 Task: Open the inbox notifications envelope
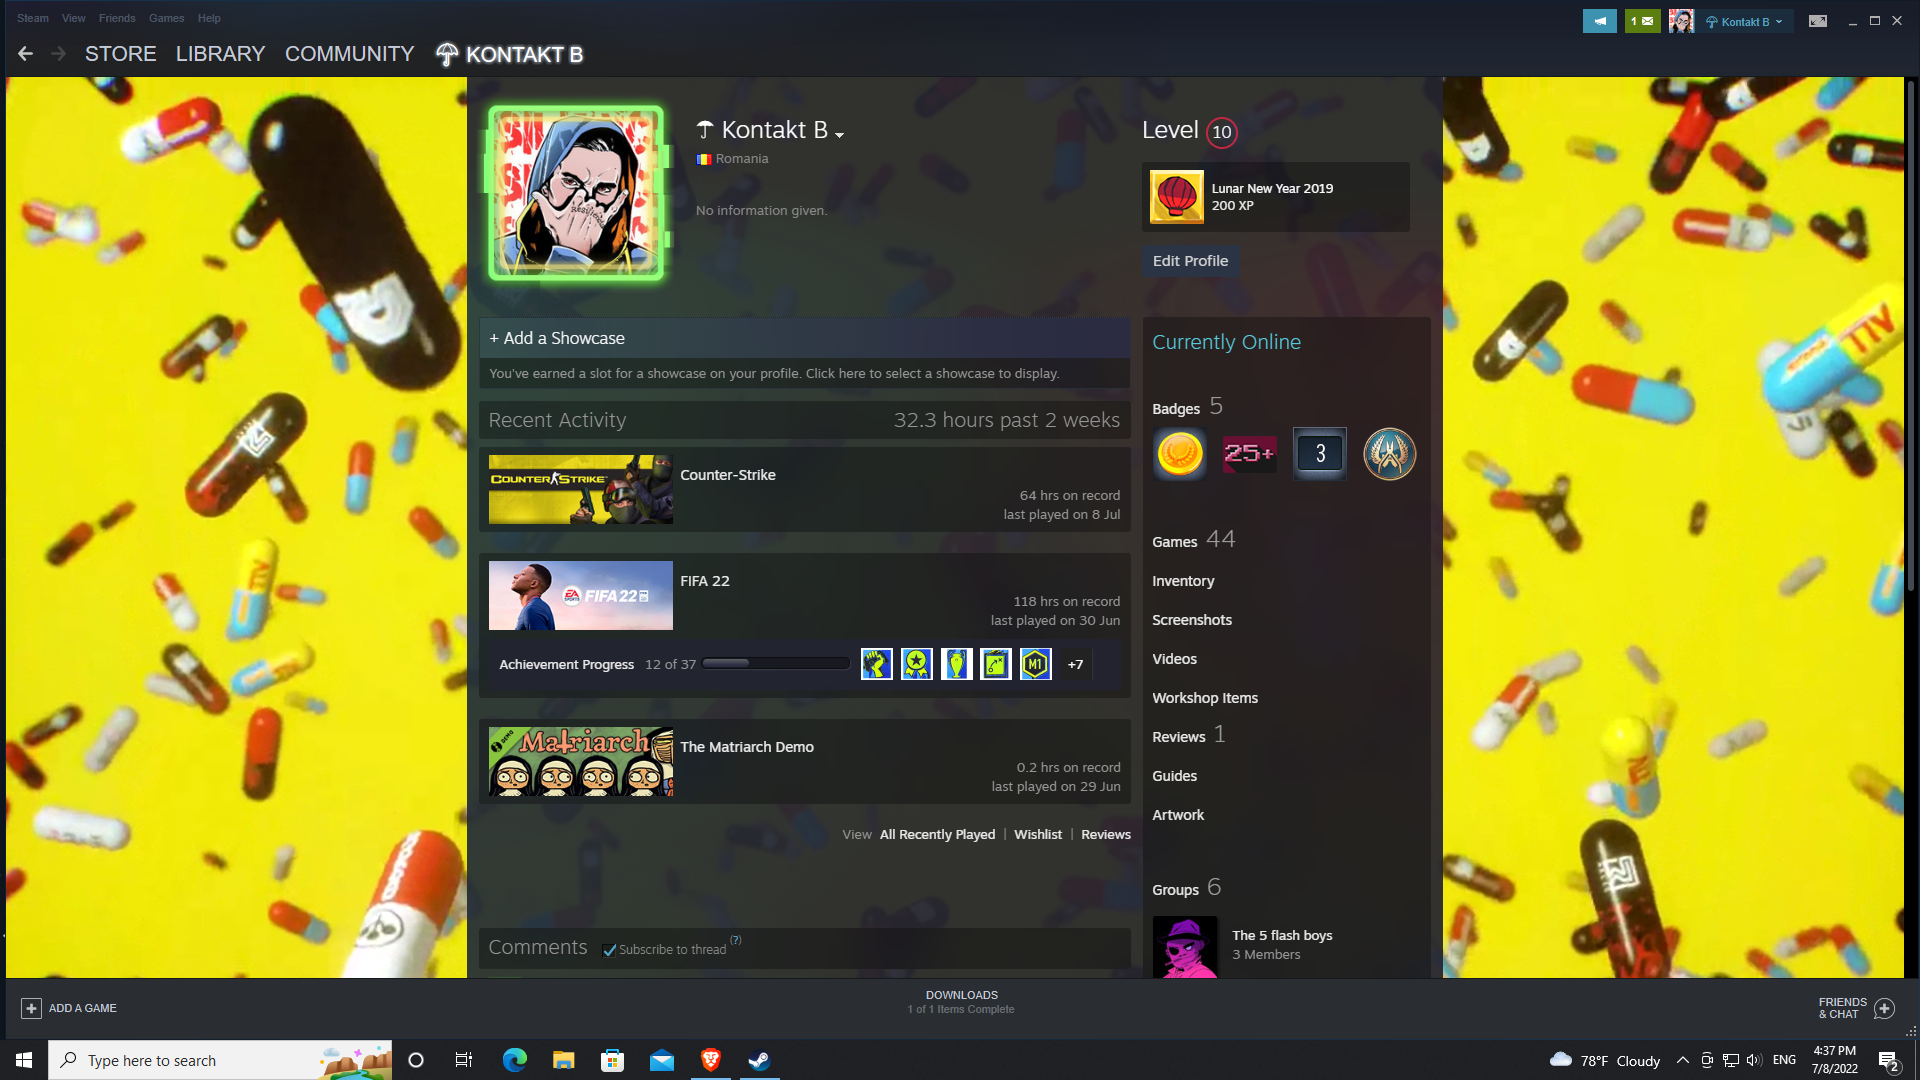tap(1642, 21)
